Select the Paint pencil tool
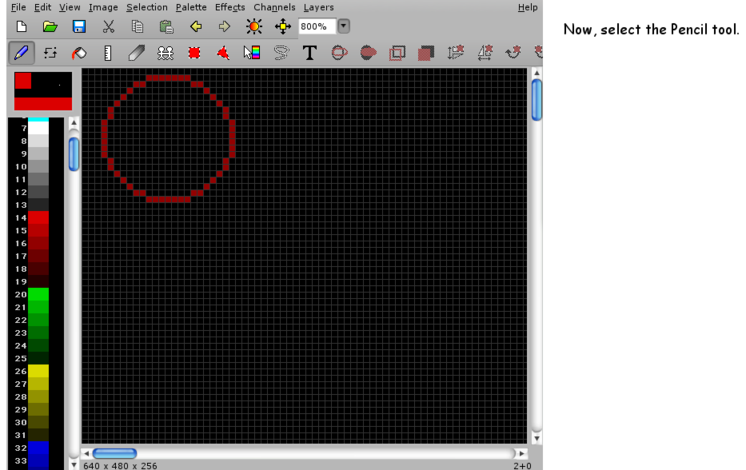 [x=20, y=52]
